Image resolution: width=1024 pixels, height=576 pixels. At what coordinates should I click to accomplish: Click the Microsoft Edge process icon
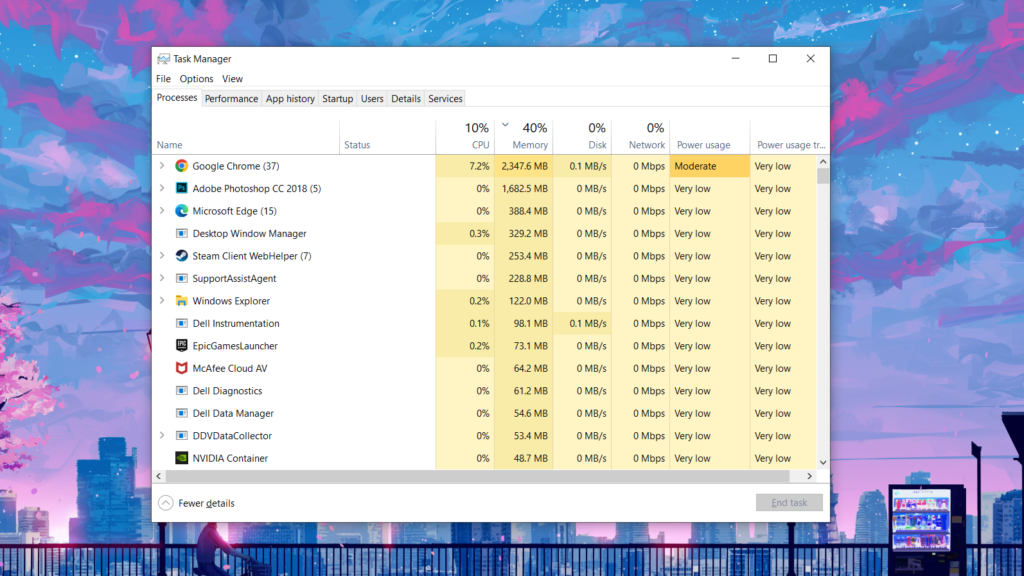pyautogui.click(x=182, y=211)
